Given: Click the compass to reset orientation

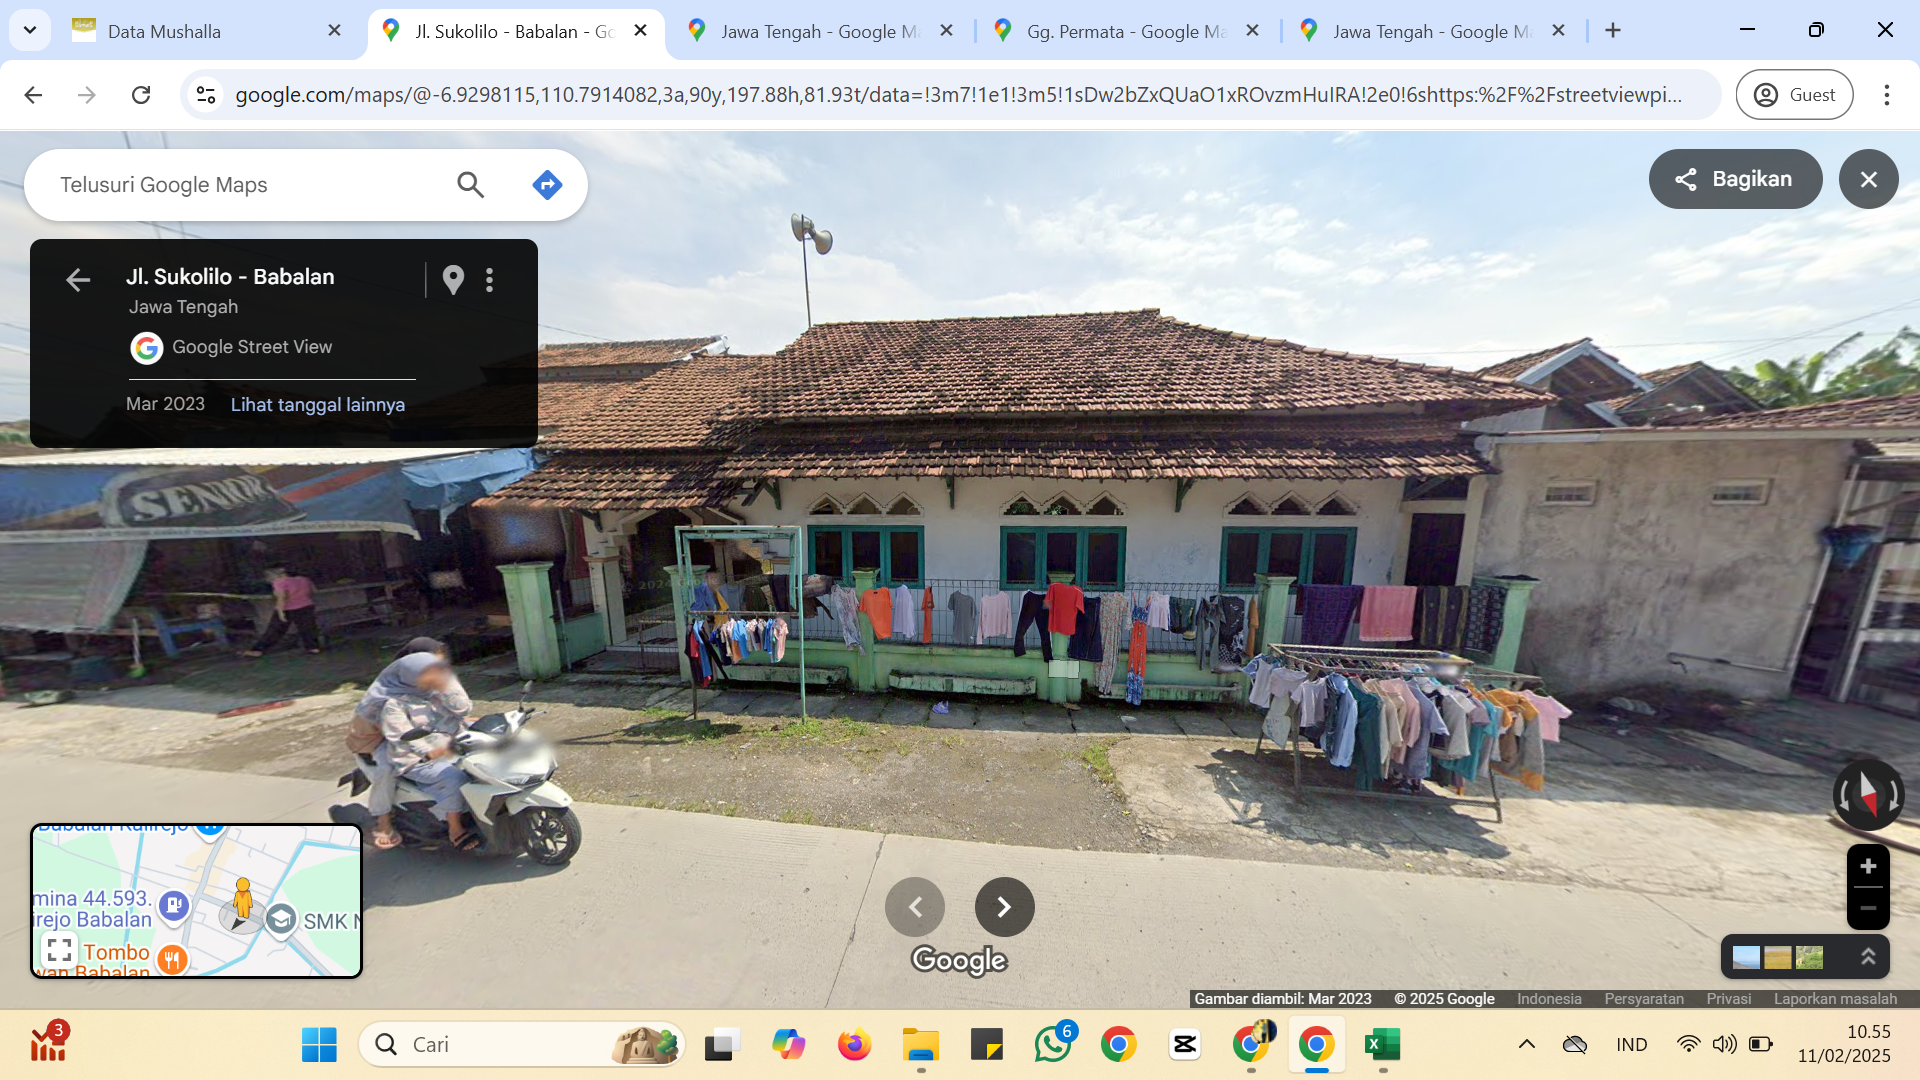Looking at the screenshot, I should (x=1868, y=795).
